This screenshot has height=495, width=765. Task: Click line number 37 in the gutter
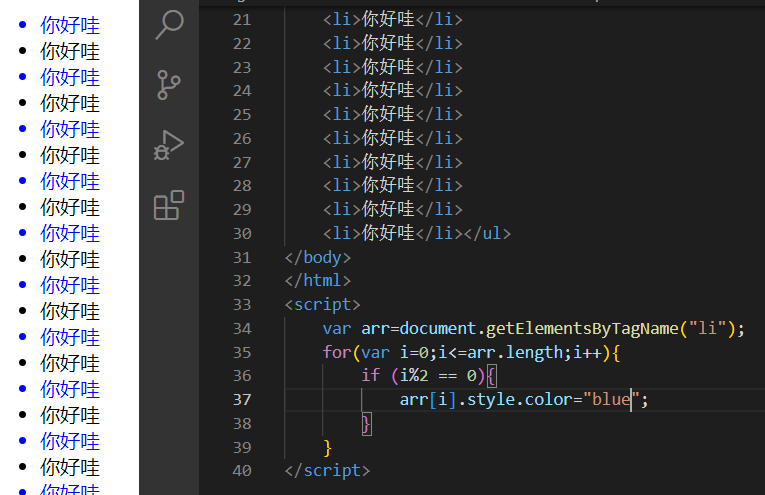(x=242, y=400)
